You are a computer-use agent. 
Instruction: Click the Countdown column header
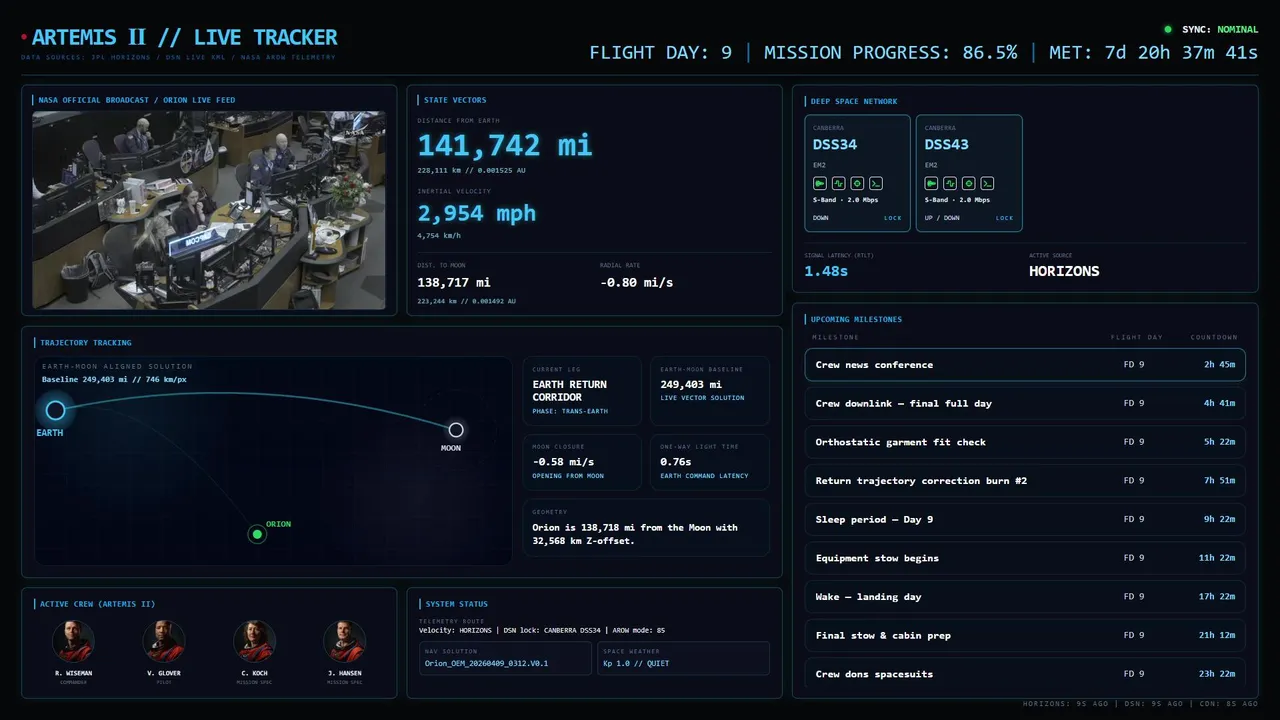(x=1214, y=337)
